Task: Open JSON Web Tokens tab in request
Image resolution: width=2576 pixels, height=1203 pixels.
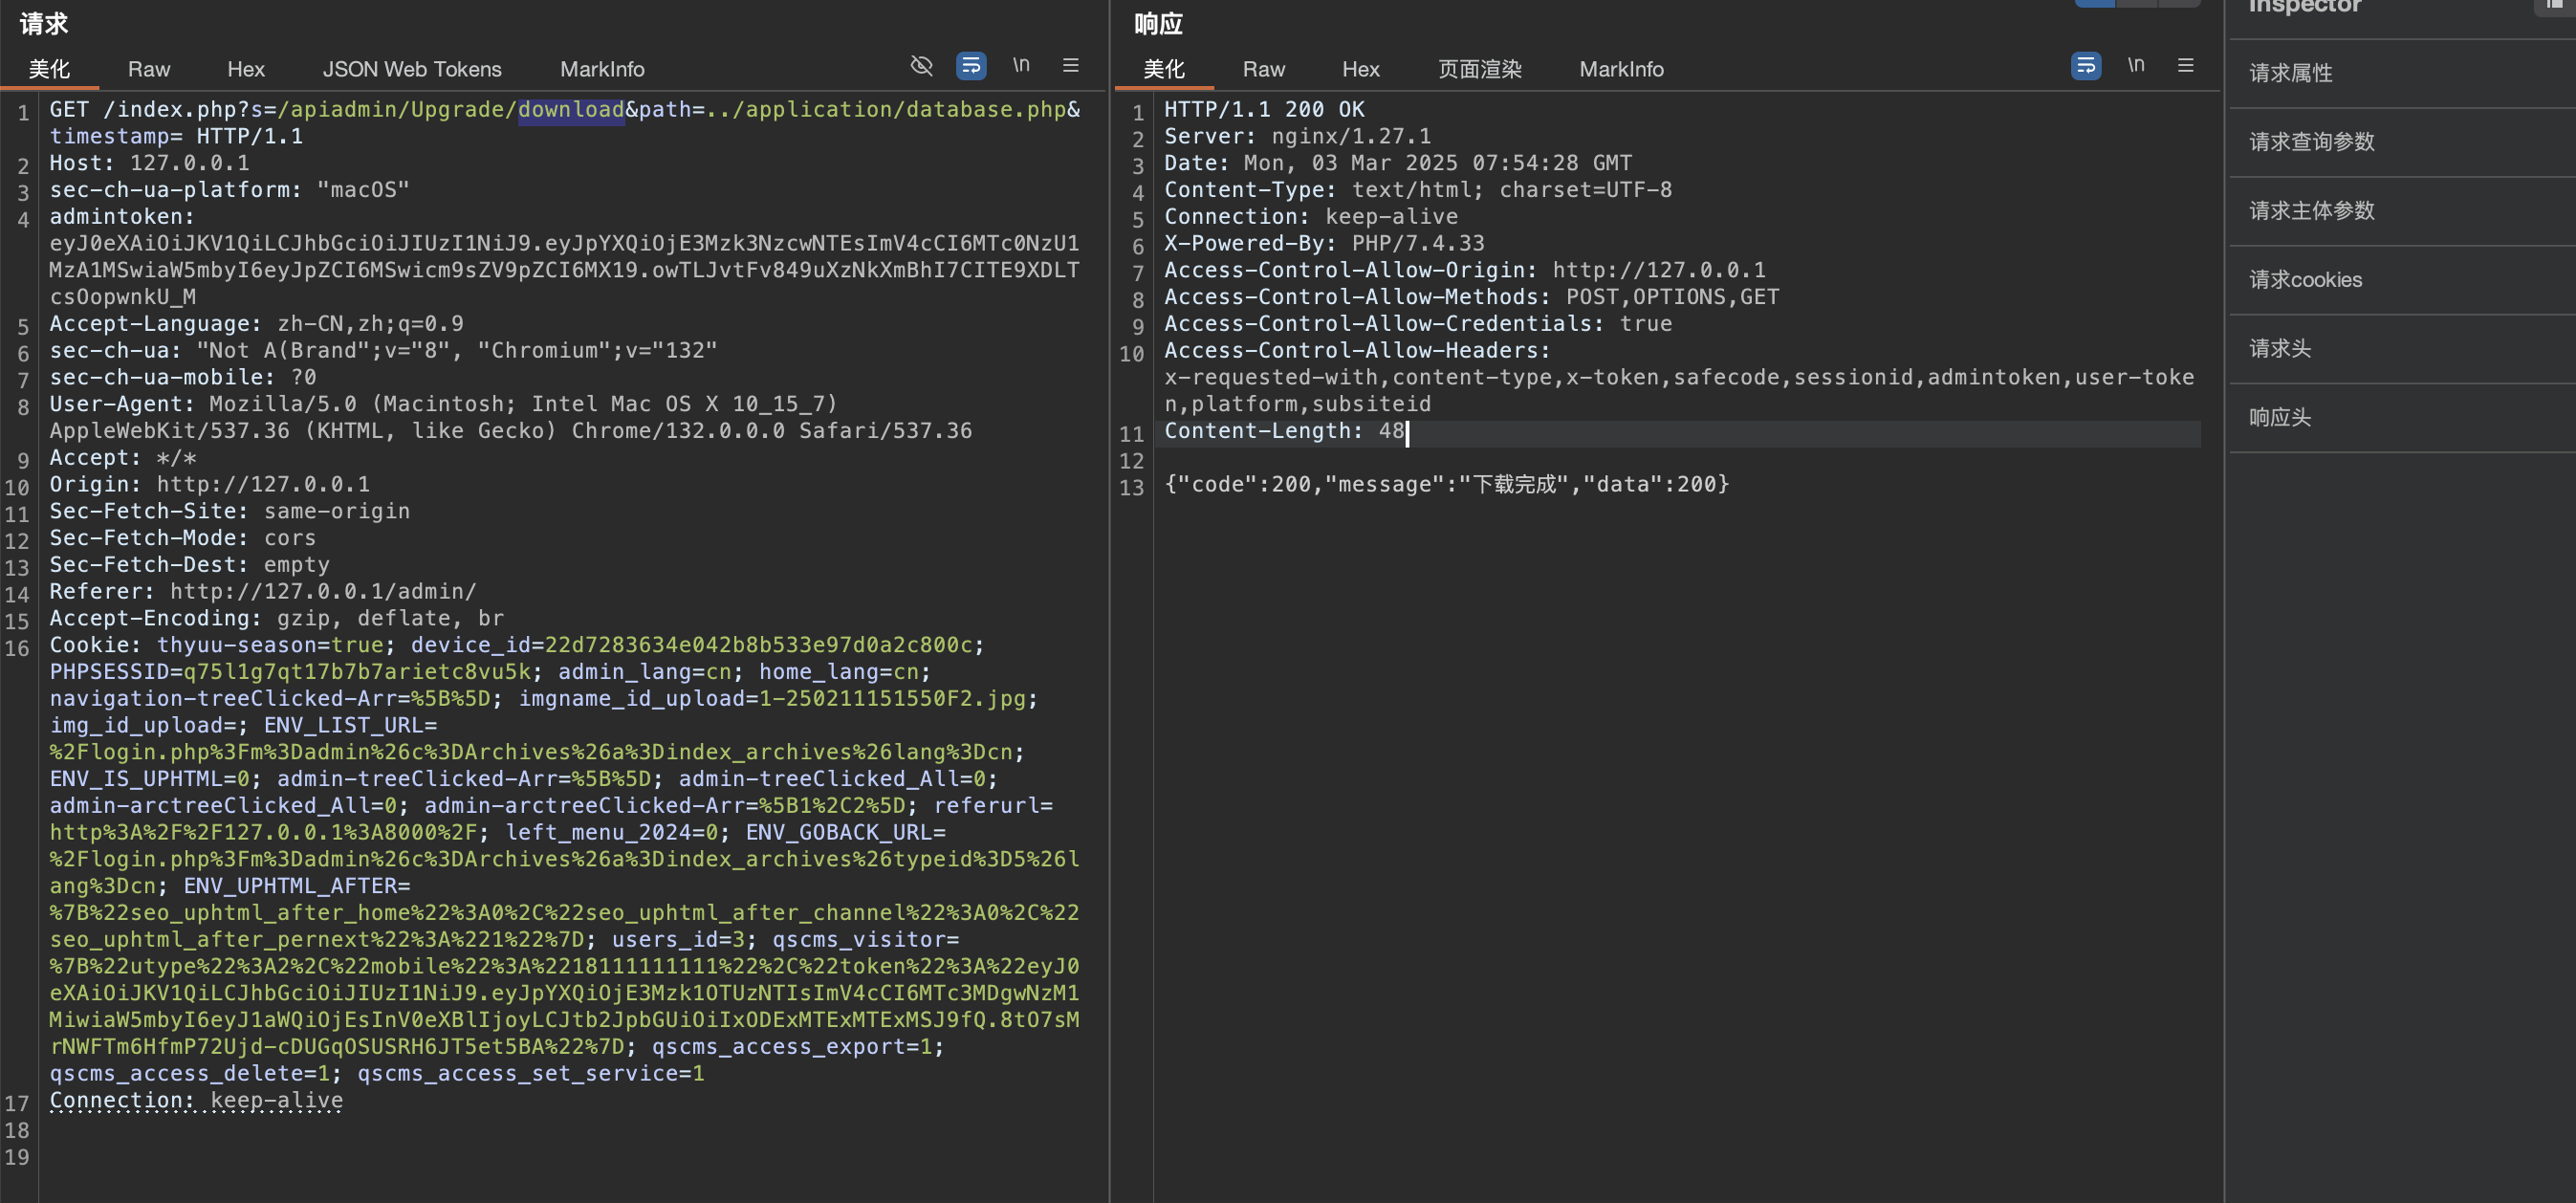Action: [x=412, y=69]
